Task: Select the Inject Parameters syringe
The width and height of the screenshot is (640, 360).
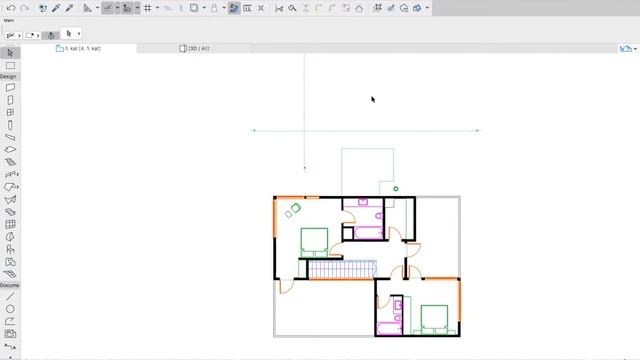Action: pyautogui.click(x=69, y=8)
